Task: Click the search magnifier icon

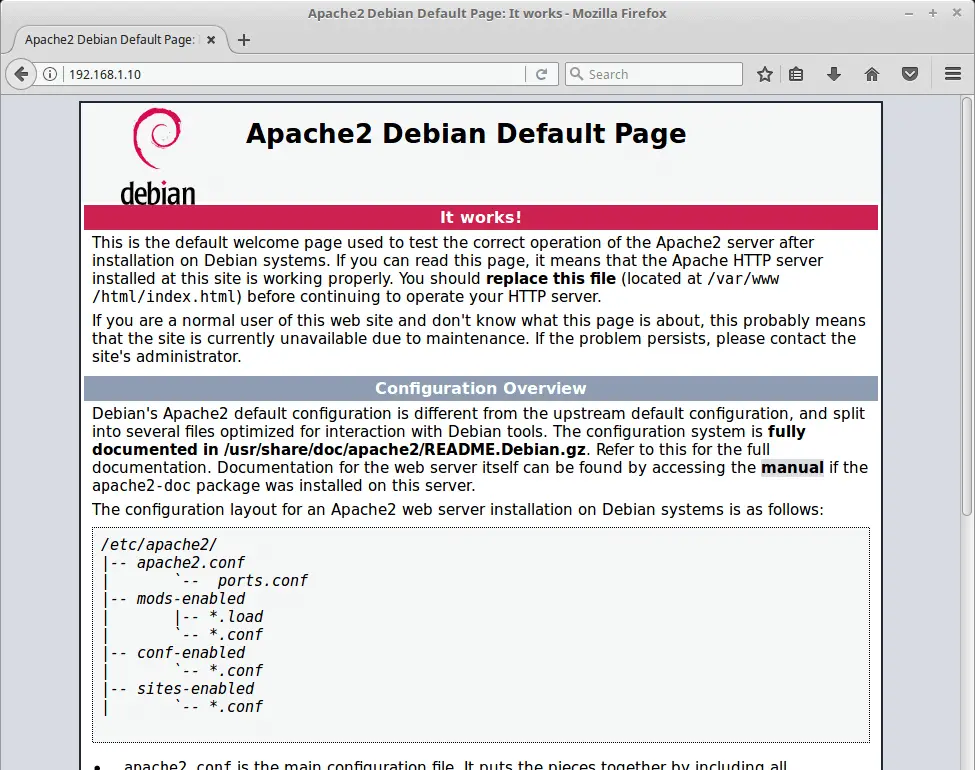Action: [x=576, y=74]
